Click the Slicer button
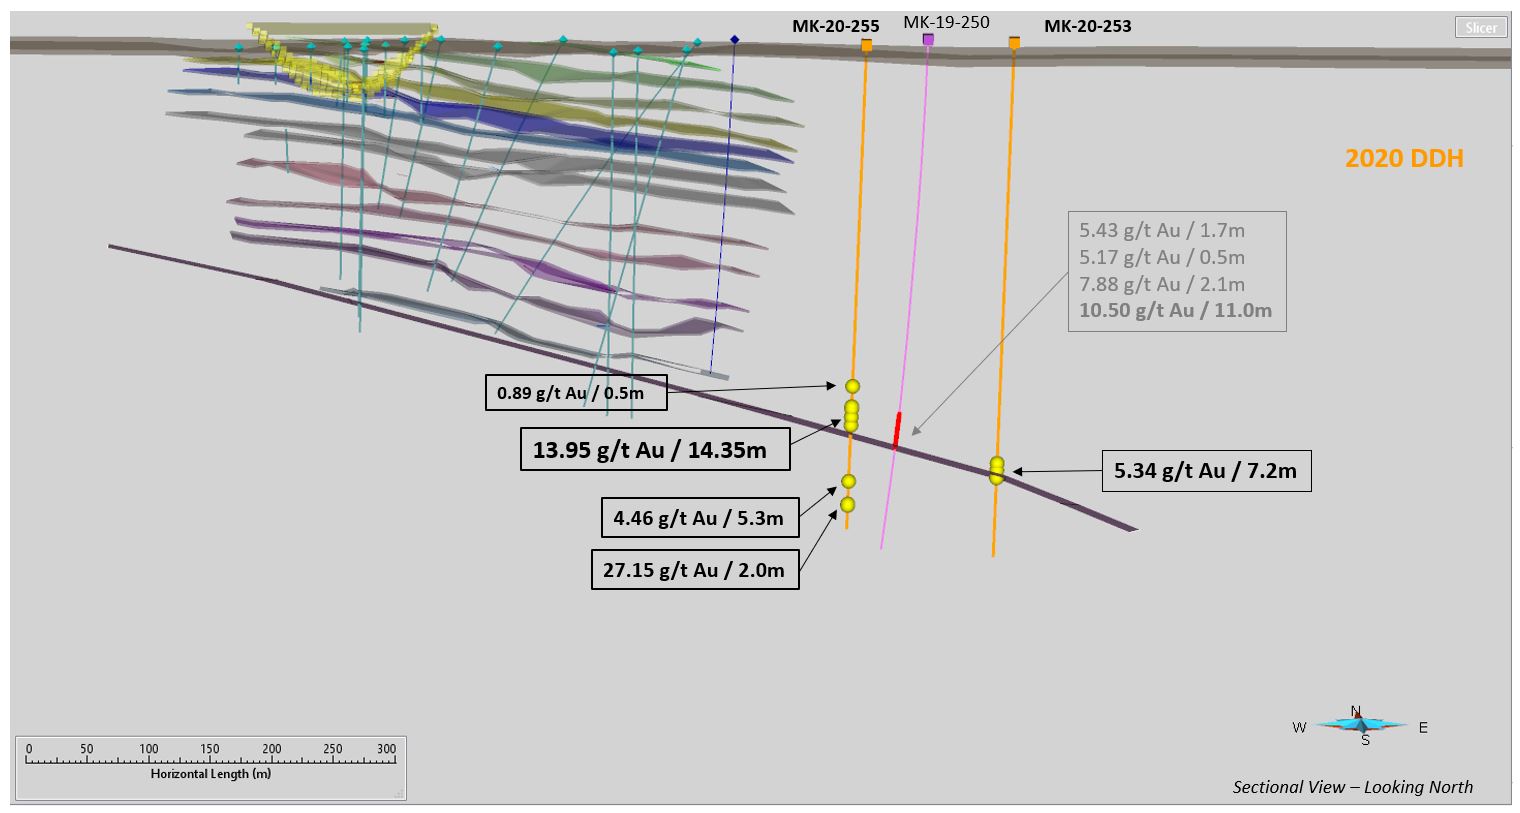Image resolution: width=1520 pixels, height=813 pixels. pyautogui.click(x=1480, y=28)
